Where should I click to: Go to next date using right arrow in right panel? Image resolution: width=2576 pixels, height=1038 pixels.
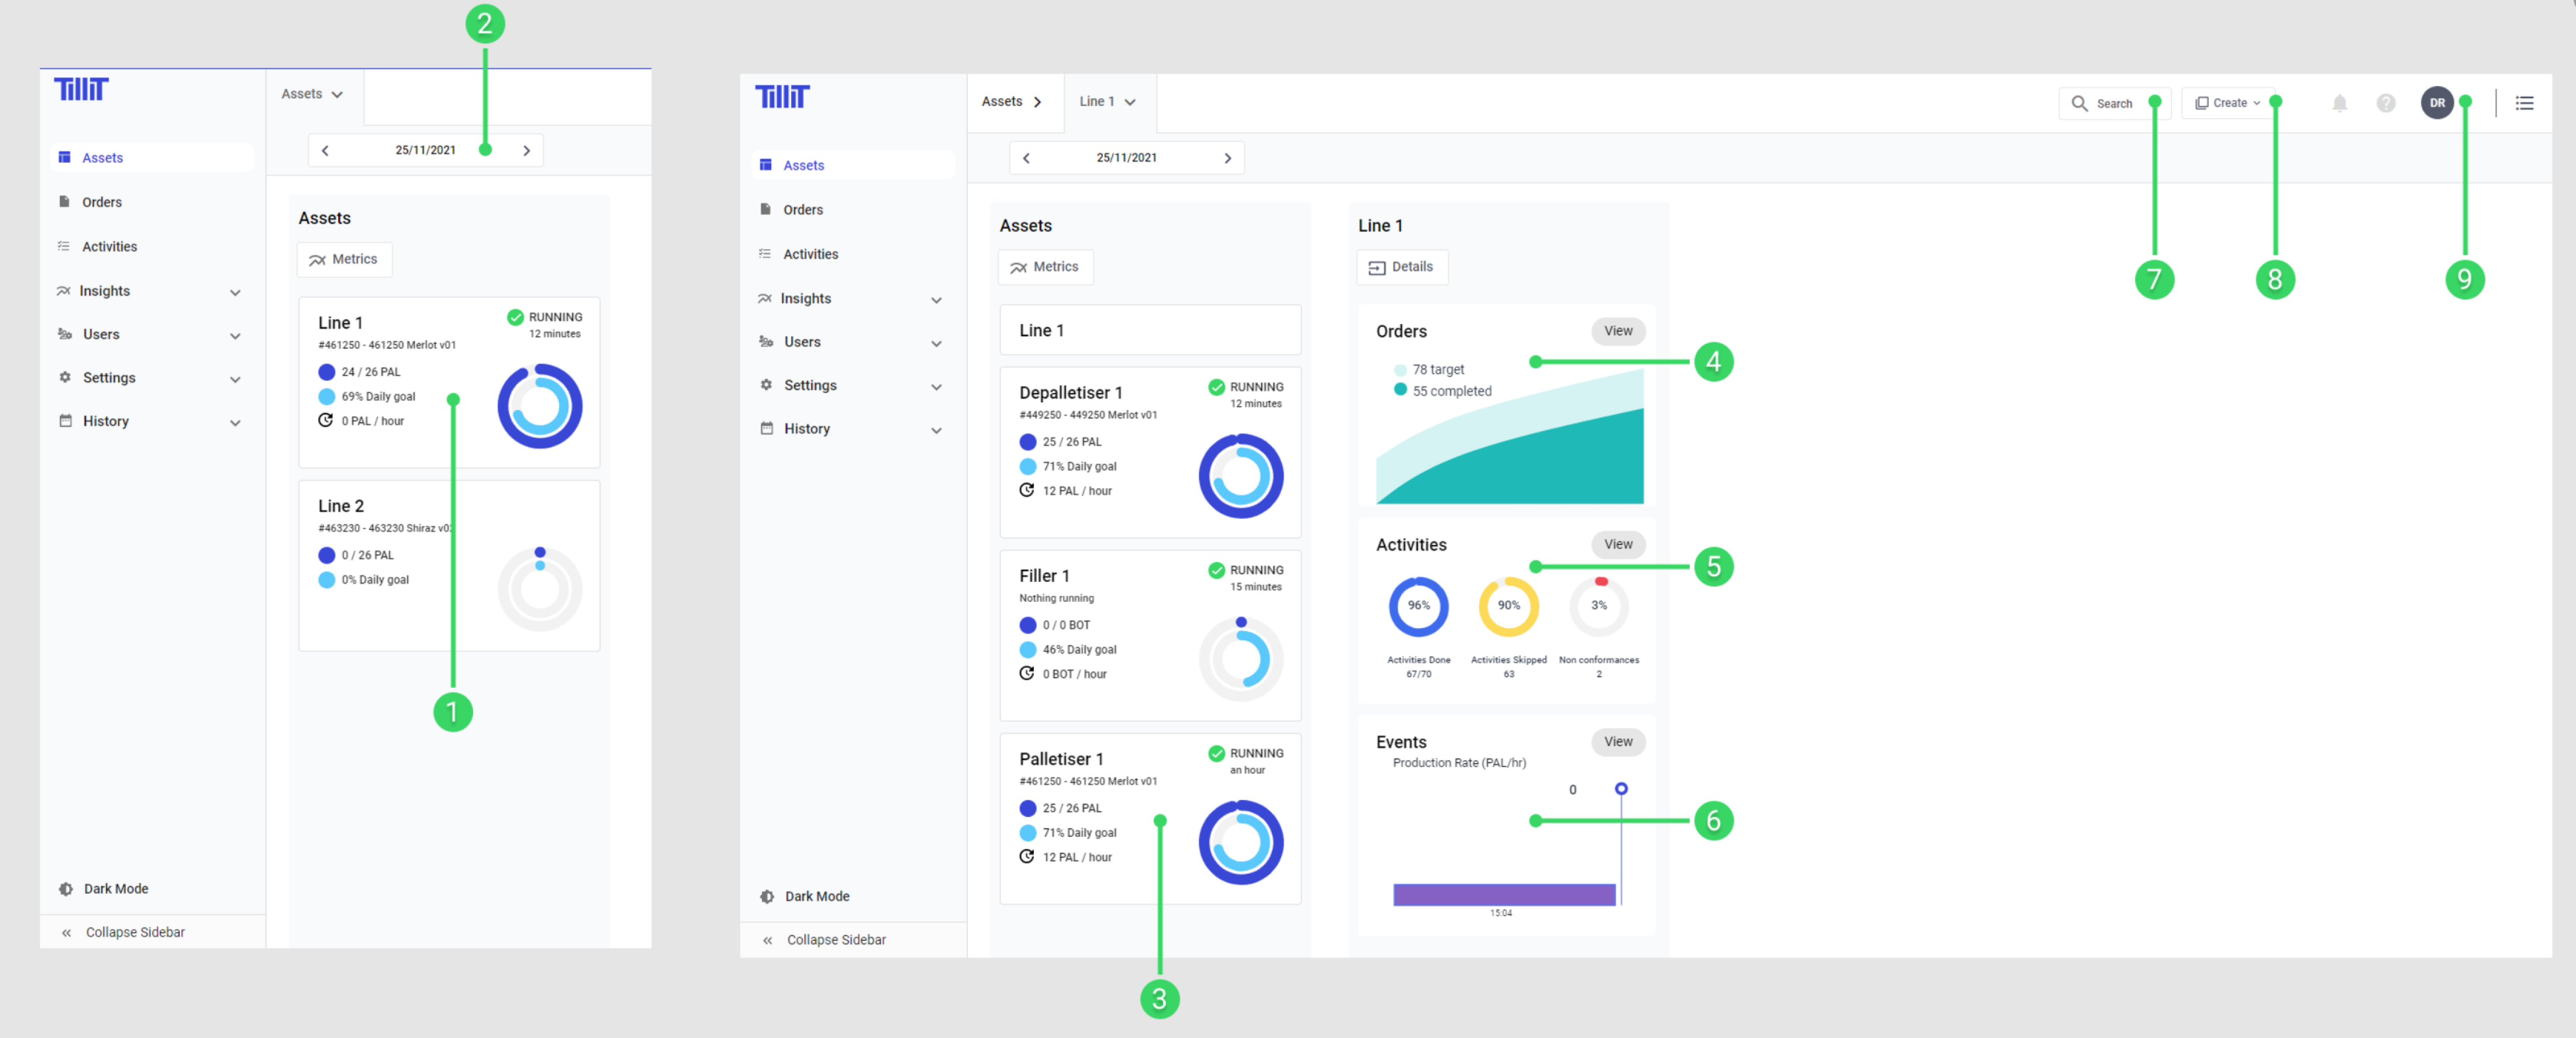[x=1227, y=158]
